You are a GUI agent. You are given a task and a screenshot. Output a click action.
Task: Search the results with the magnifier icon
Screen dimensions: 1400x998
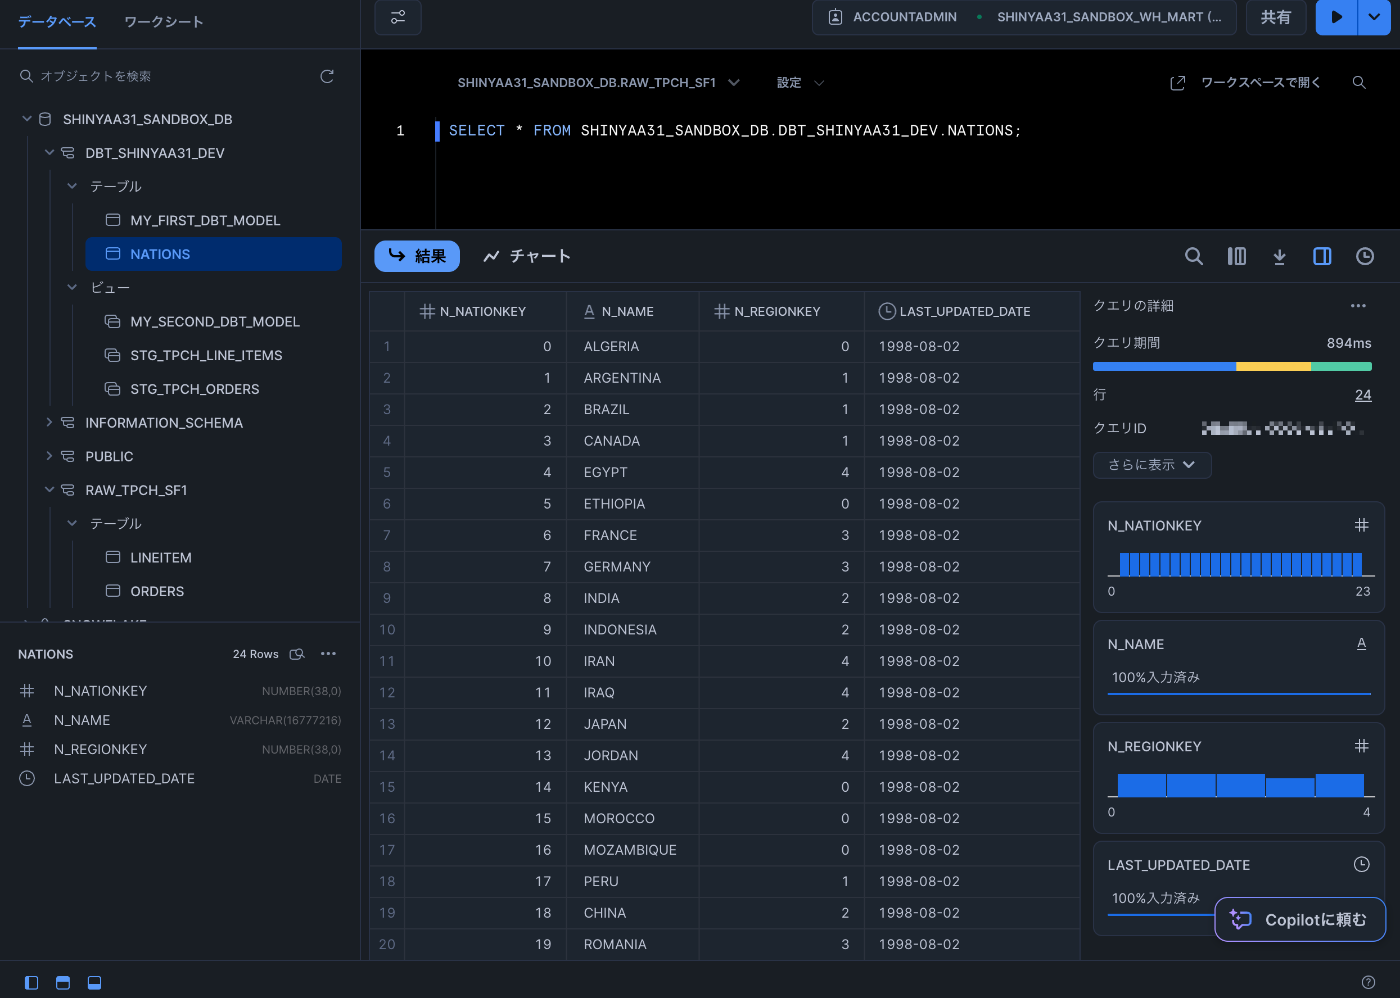point(1194,256)
